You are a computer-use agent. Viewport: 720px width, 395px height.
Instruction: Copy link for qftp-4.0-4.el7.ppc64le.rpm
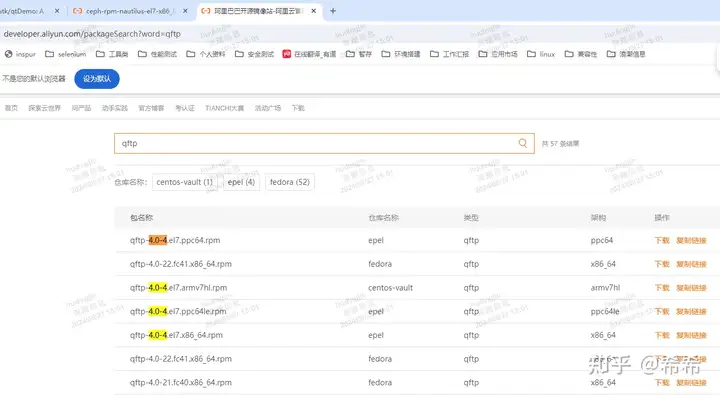click(691, 311)
